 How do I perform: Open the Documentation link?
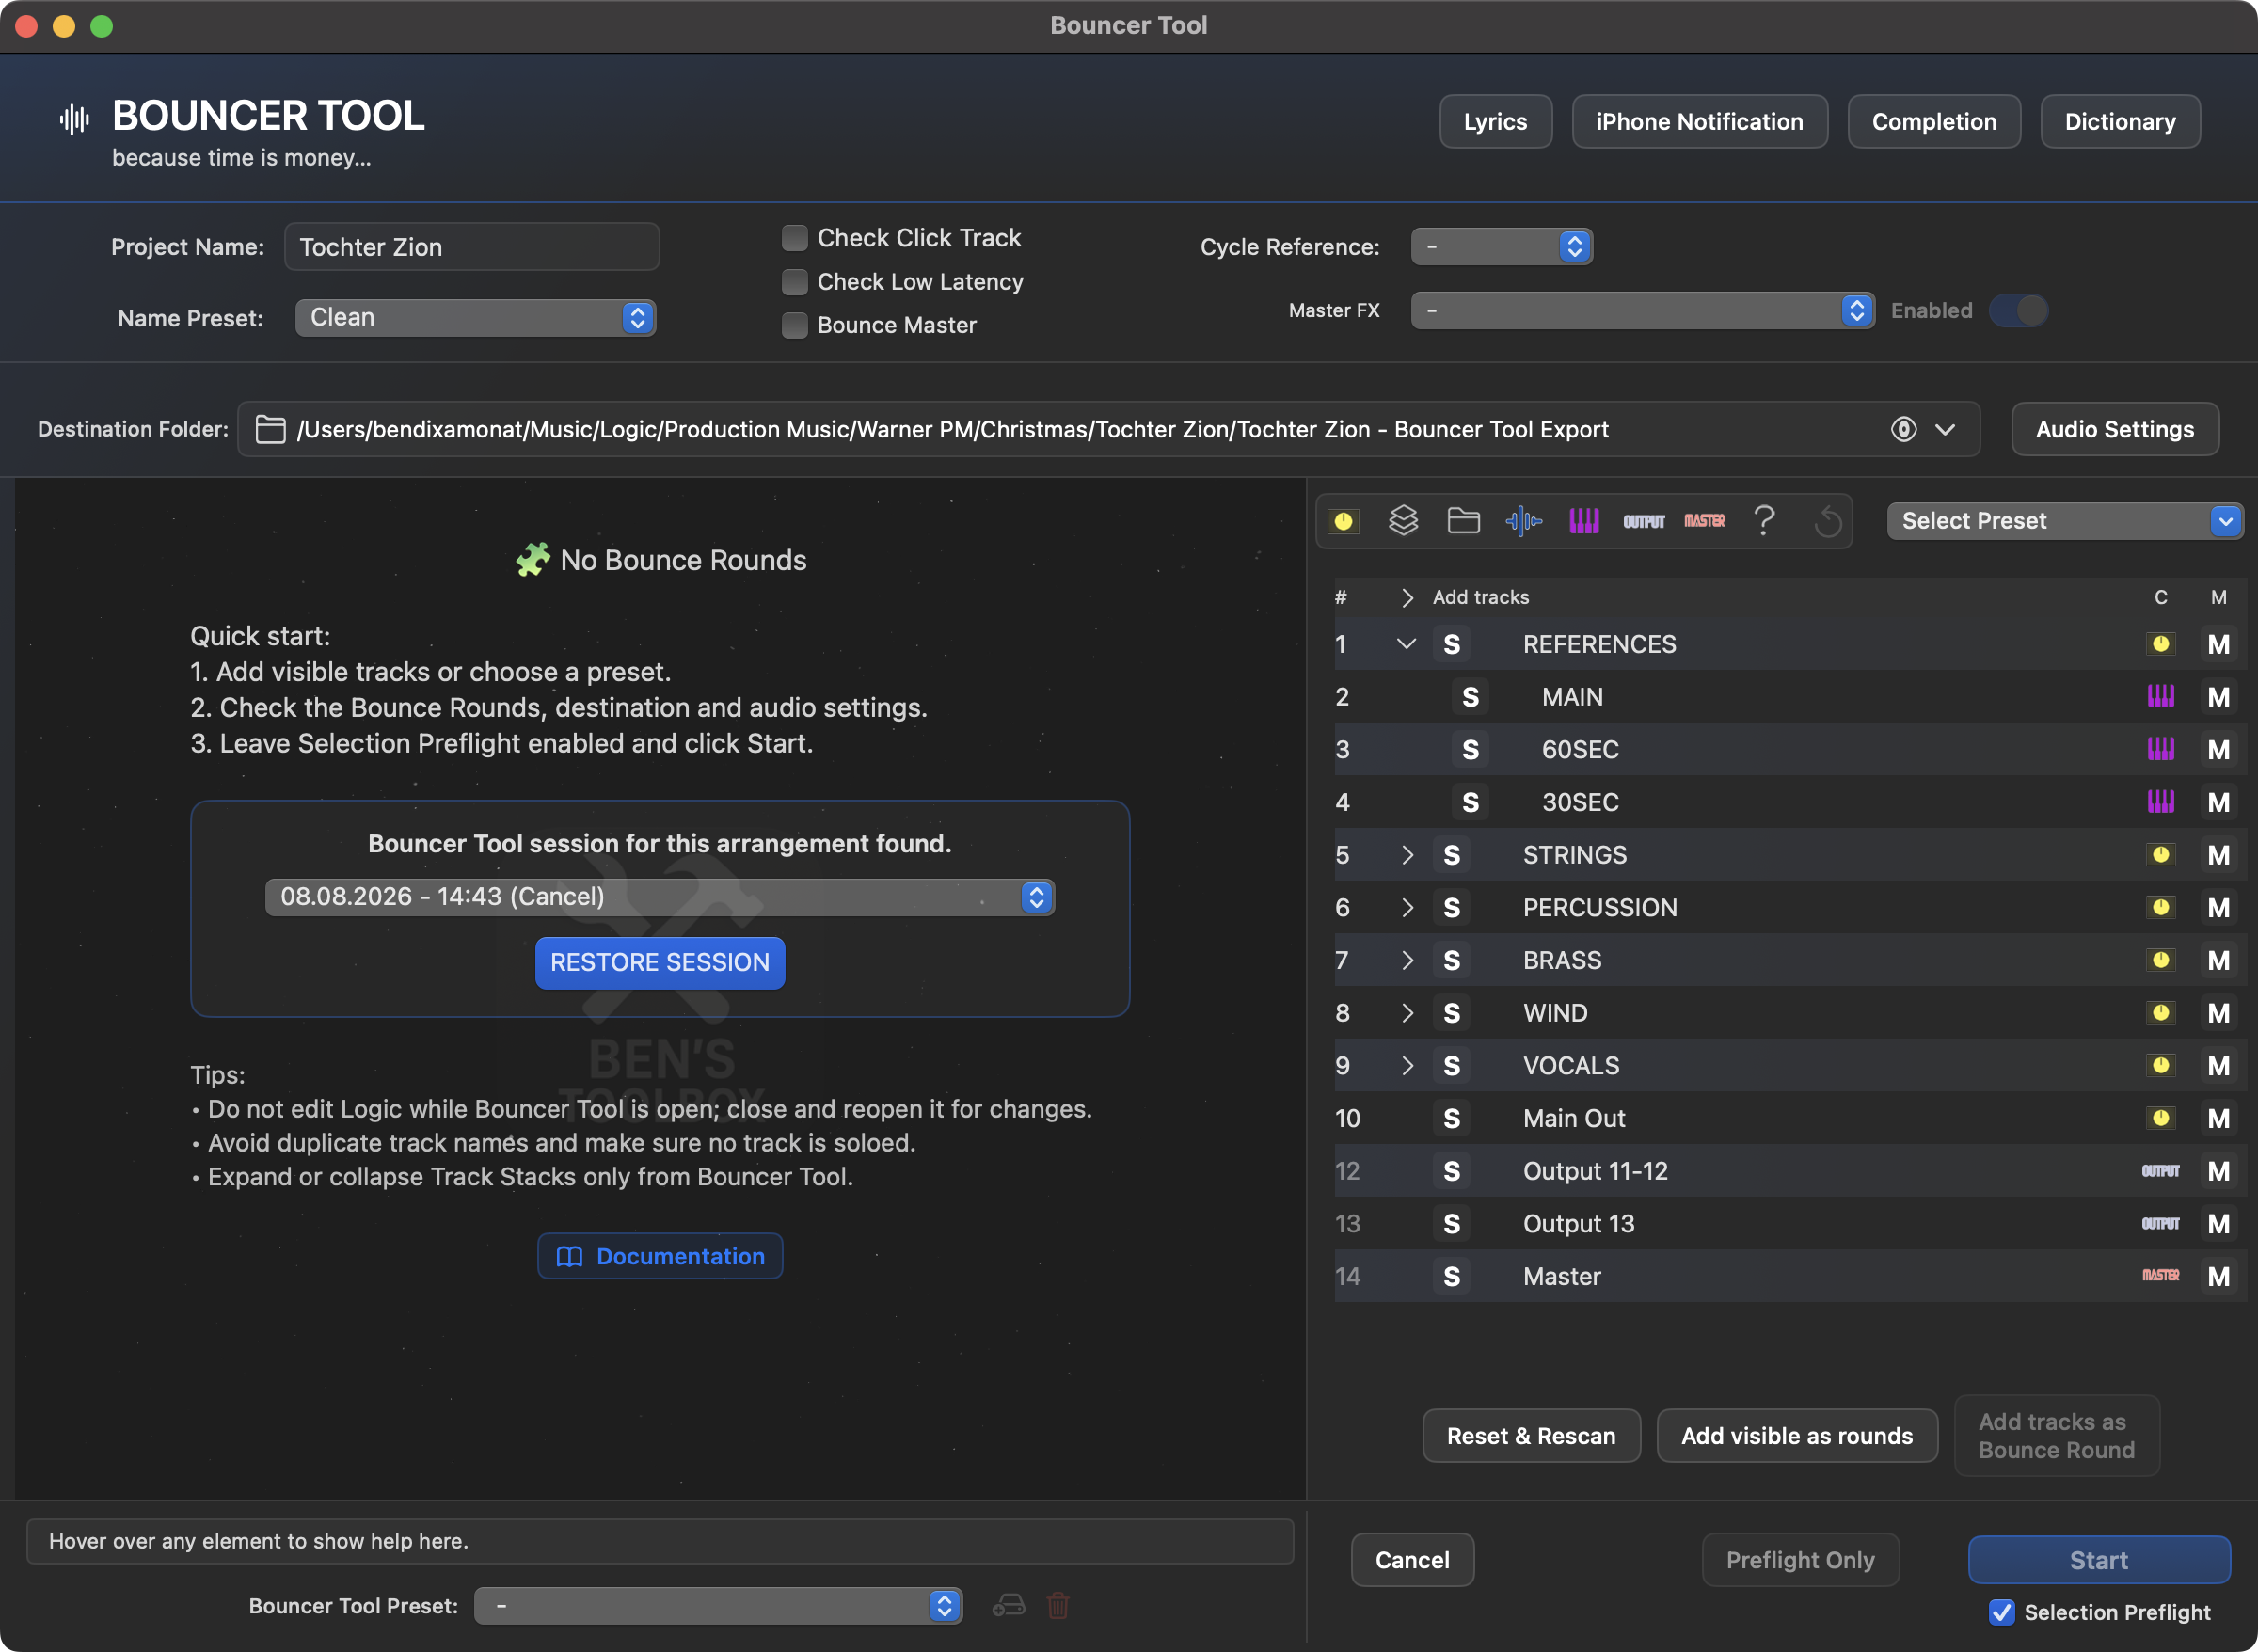[x=659, y=1256]
